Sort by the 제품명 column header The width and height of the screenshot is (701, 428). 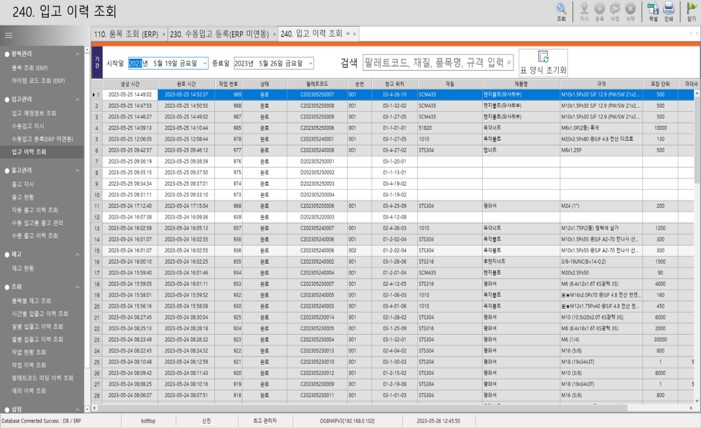coord(521,84)
